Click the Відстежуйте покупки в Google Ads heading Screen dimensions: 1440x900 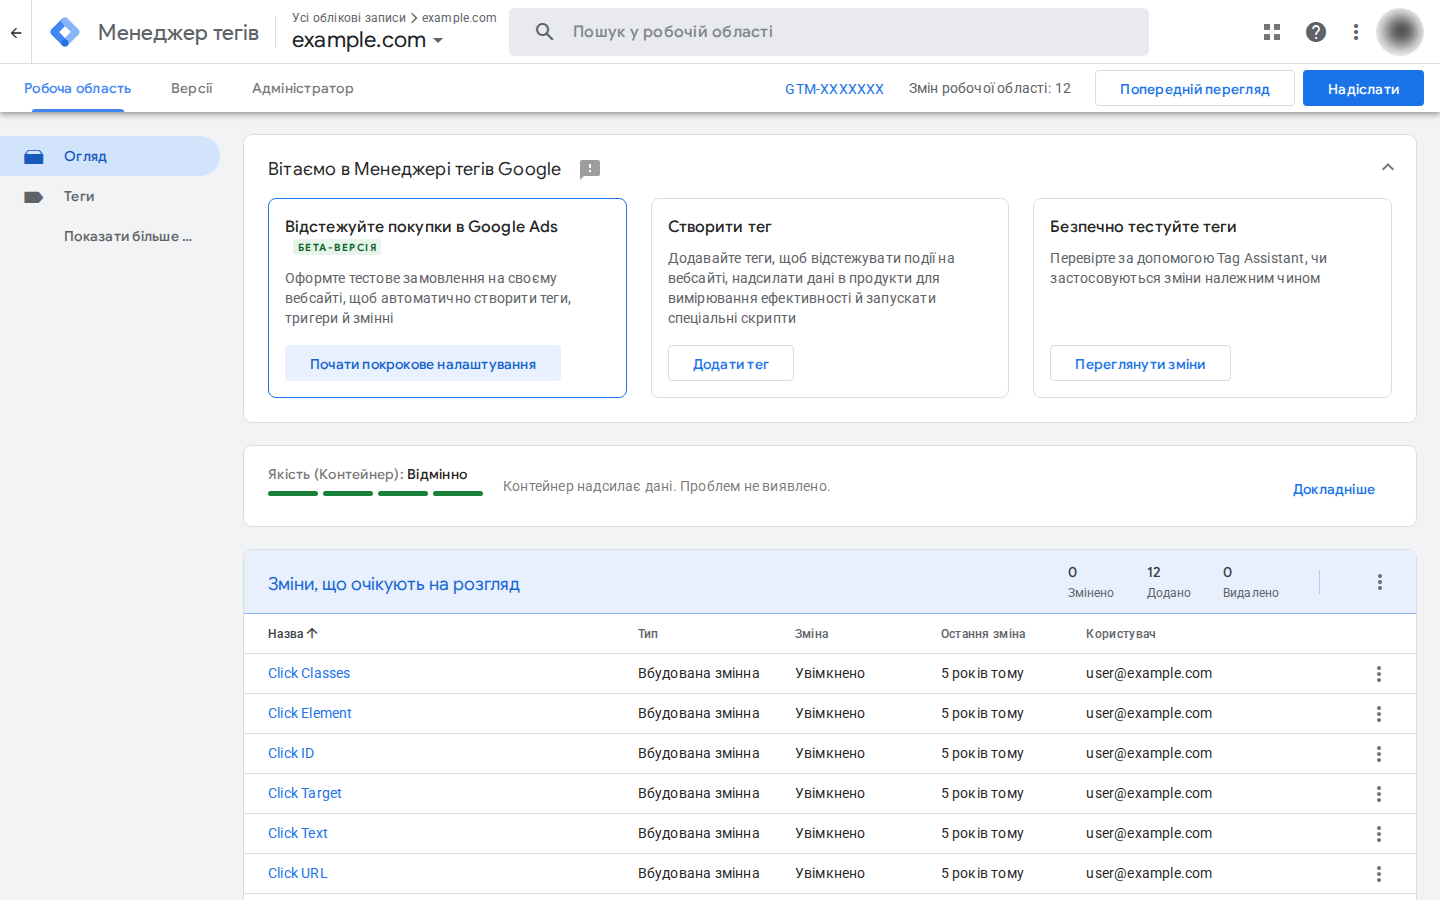coord(421,226)
